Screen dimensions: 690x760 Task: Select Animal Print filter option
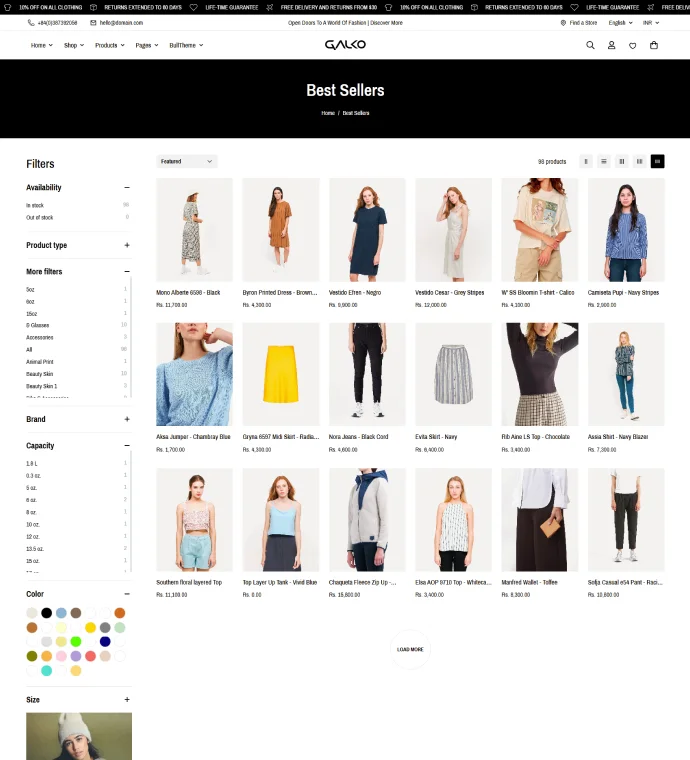pyautogui.click(x=77, y=362)
